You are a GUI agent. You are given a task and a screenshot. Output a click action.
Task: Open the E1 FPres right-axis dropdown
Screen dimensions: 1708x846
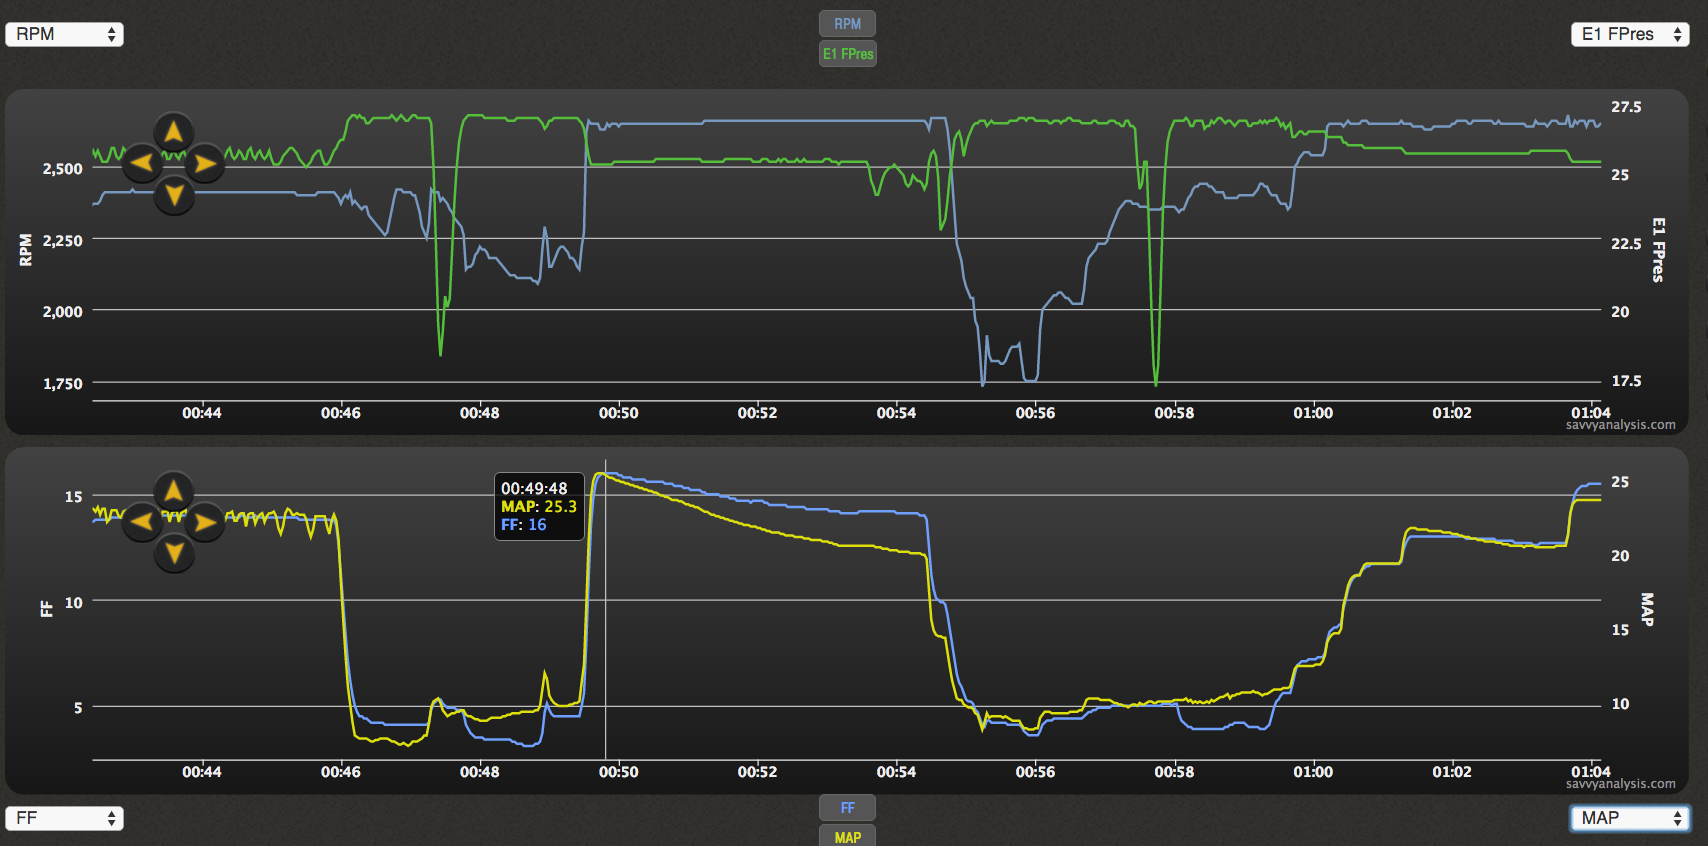1630,34
